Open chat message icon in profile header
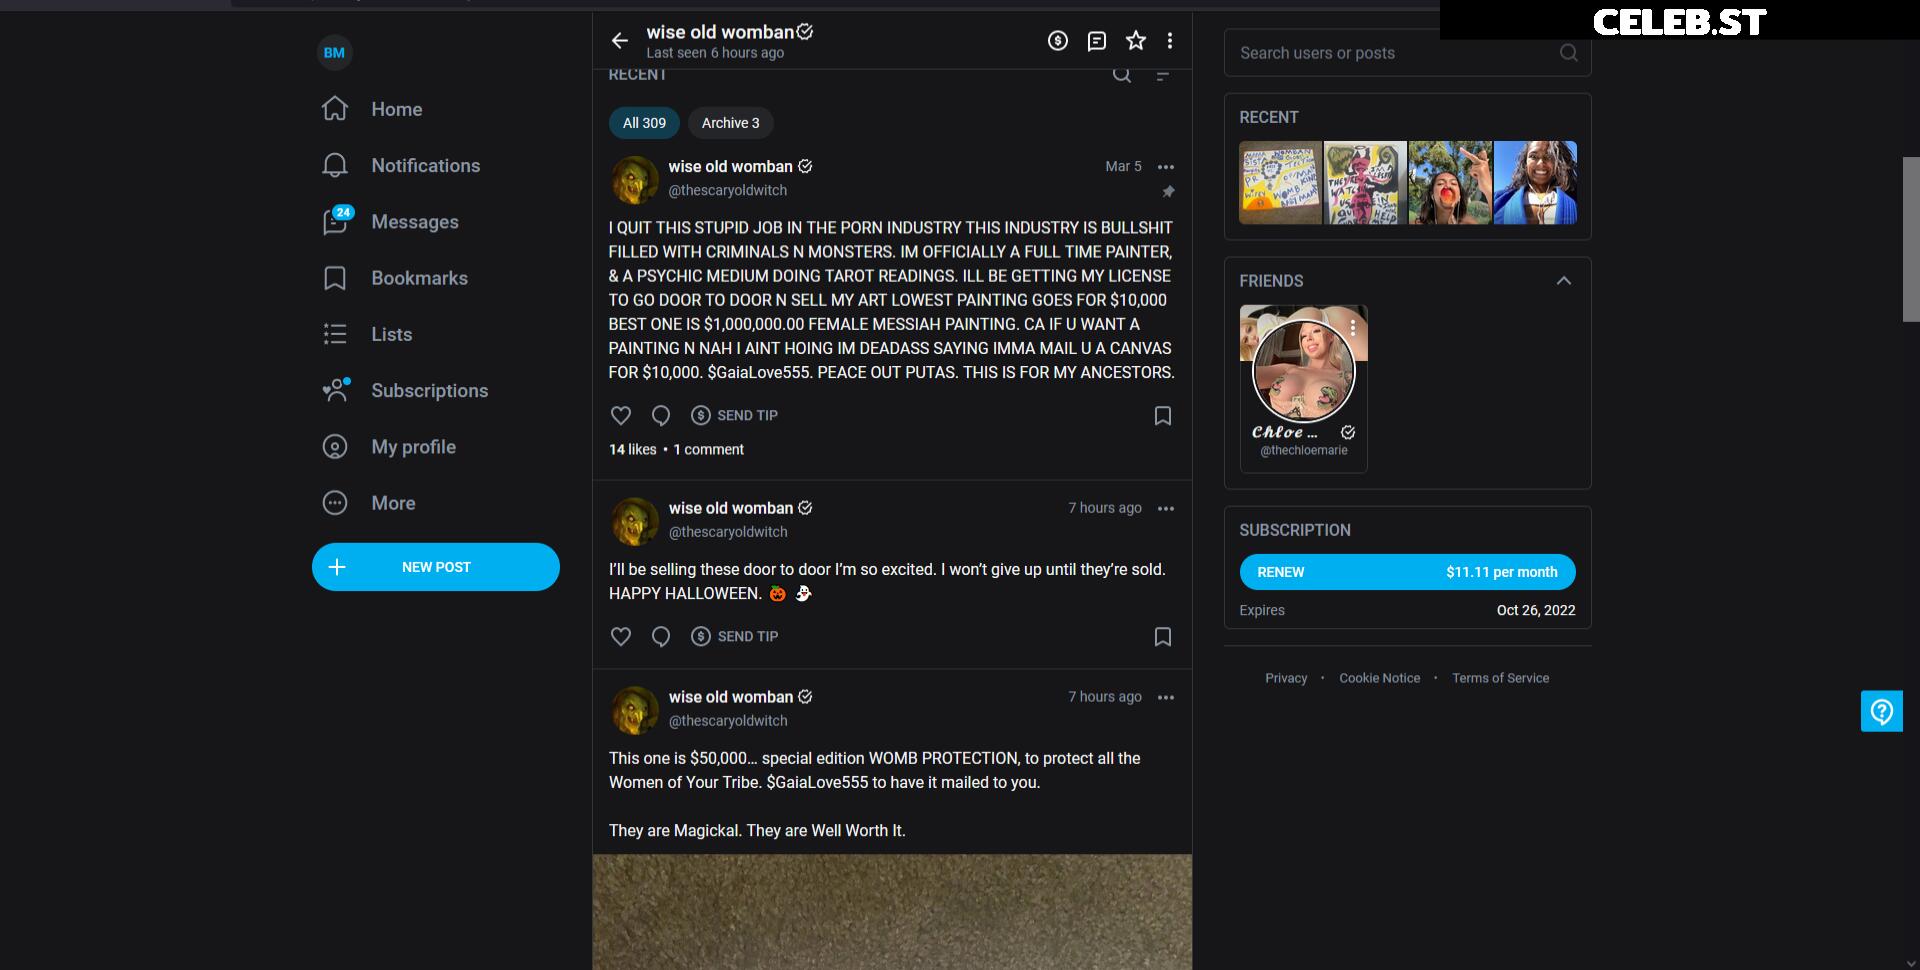Viewport: 1920px width, 970px height. tap(1097, 41)
